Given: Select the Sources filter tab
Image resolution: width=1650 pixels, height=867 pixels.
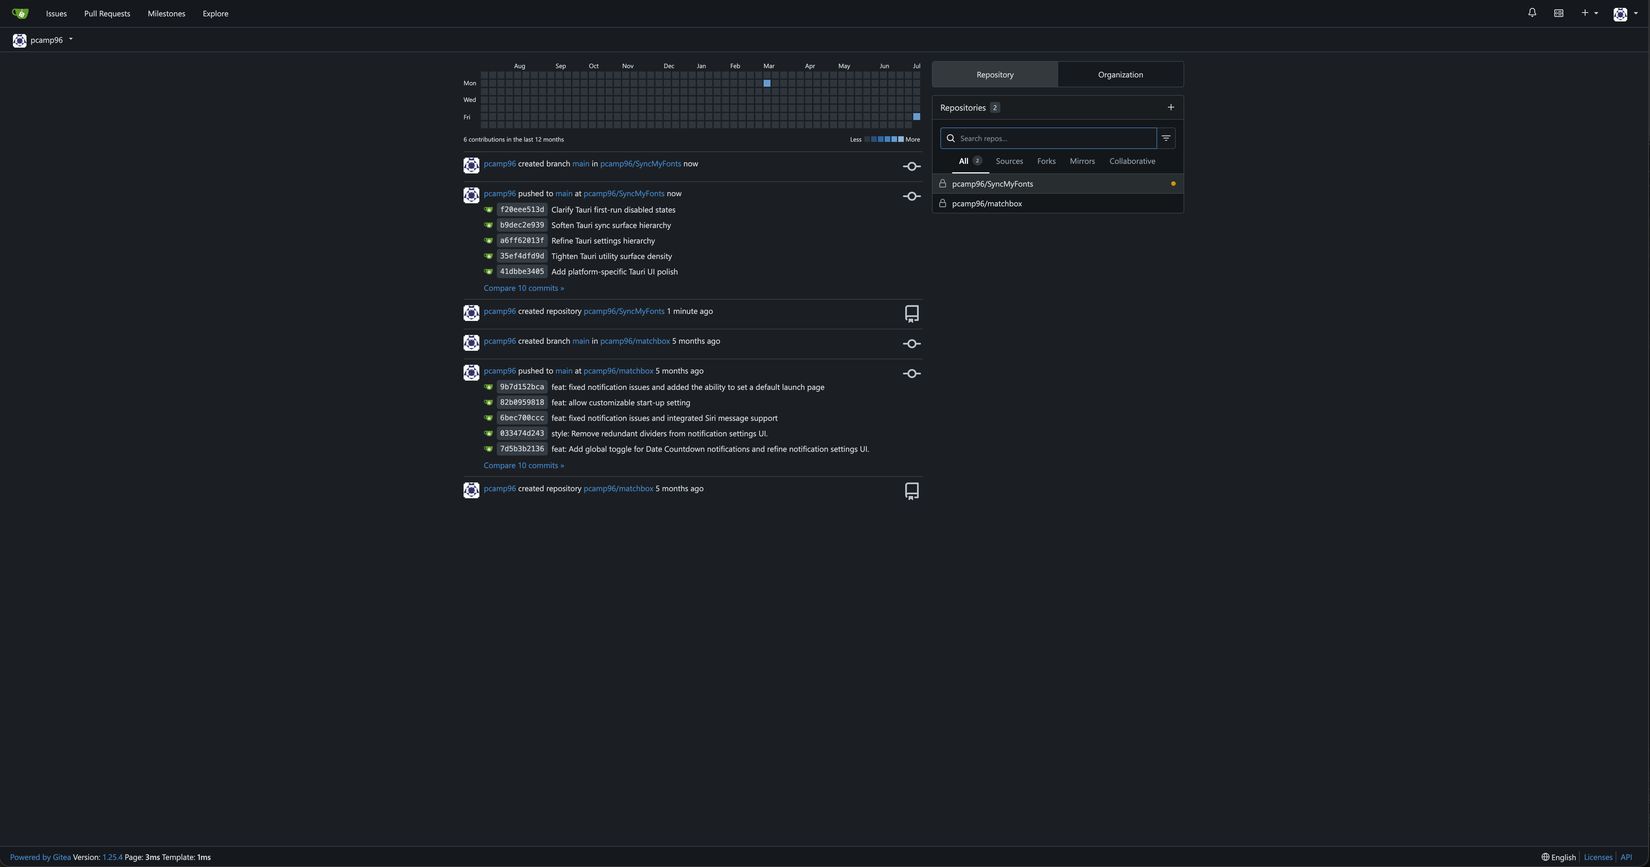Looking at the screenshot, I should [1009, 161].
